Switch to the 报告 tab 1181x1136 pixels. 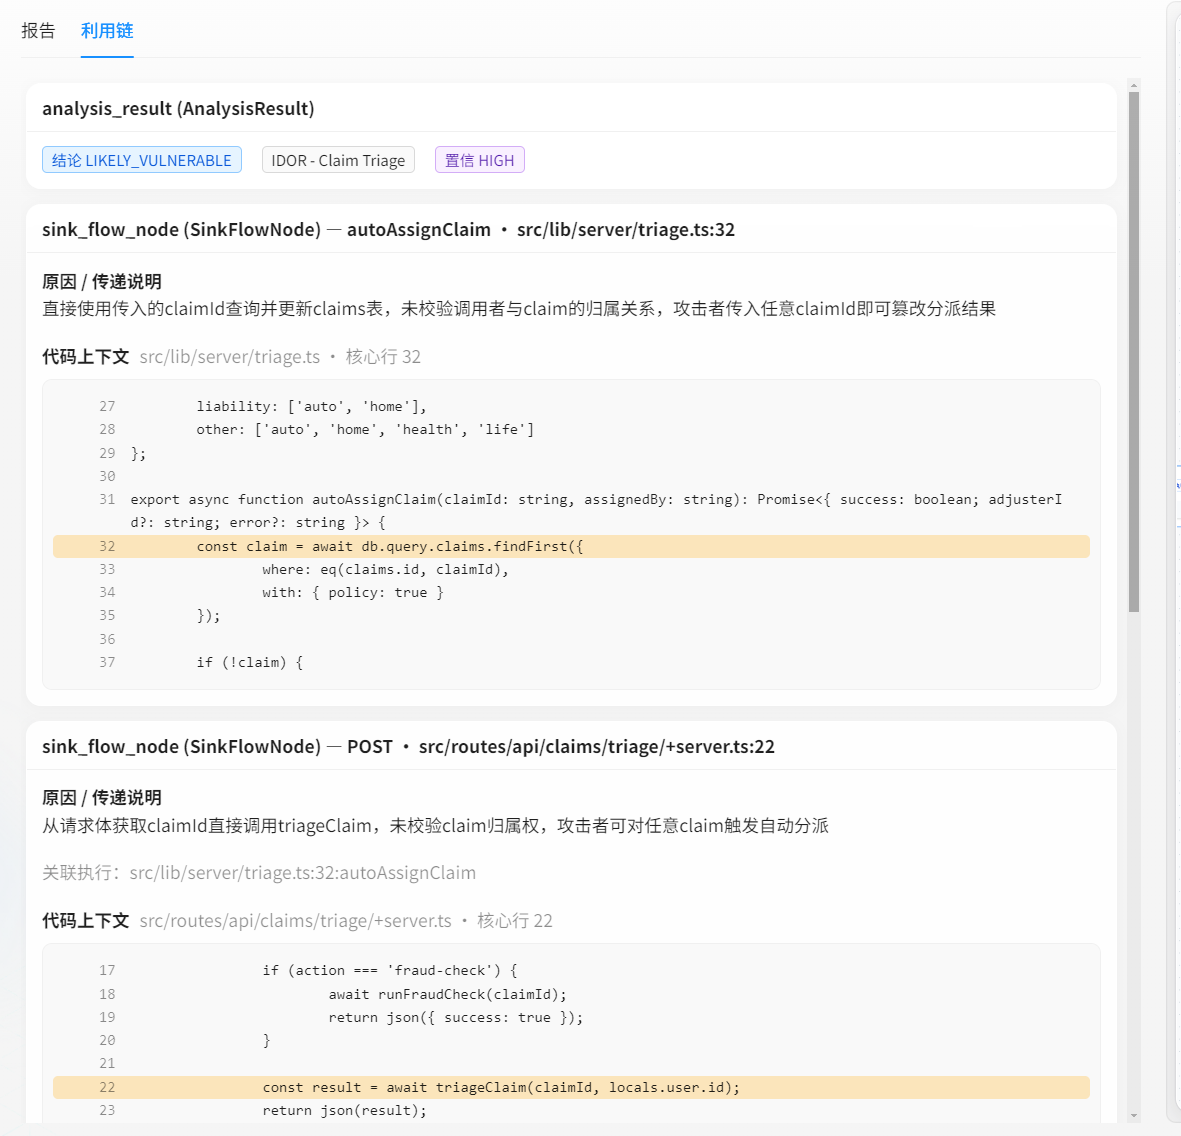tap(38, 31)
